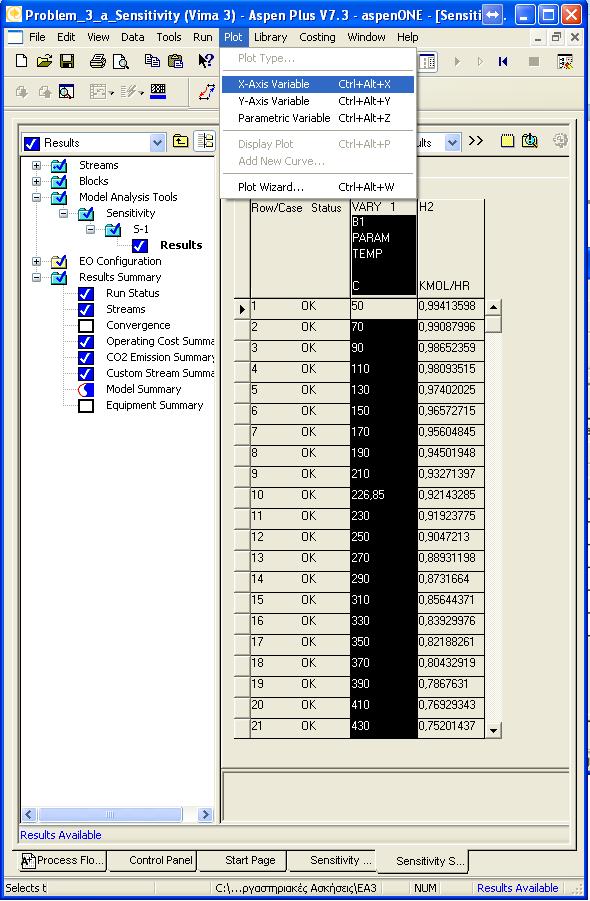The width and height of the screenshot is (590, 901).
Task: Toggle the Streams checkbox under Results Summary
Action: (86, 310)
